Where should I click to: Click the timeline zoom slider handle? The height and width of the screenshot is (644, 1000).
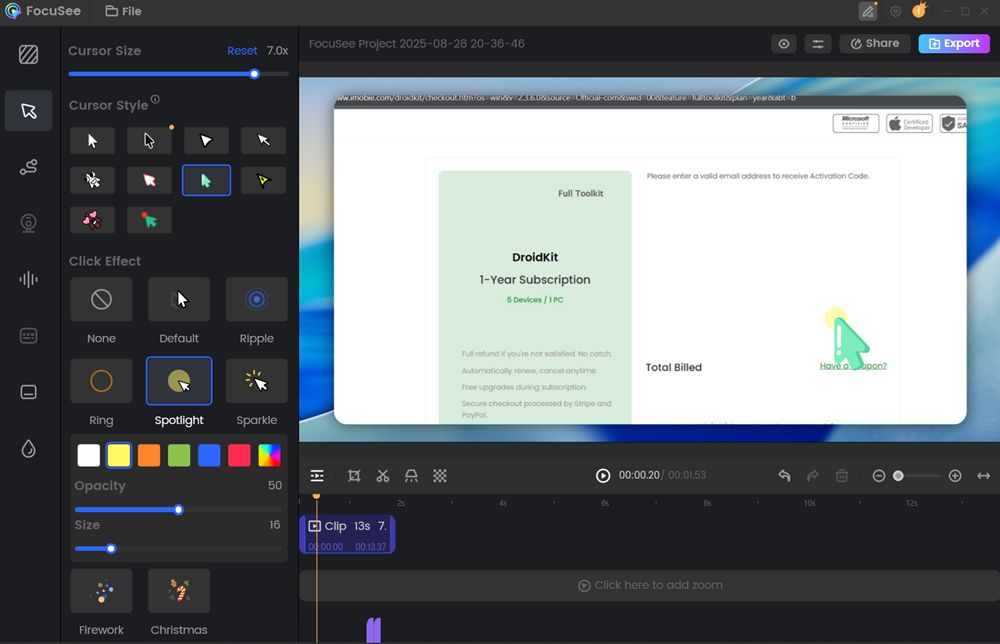tap(898, 476)
